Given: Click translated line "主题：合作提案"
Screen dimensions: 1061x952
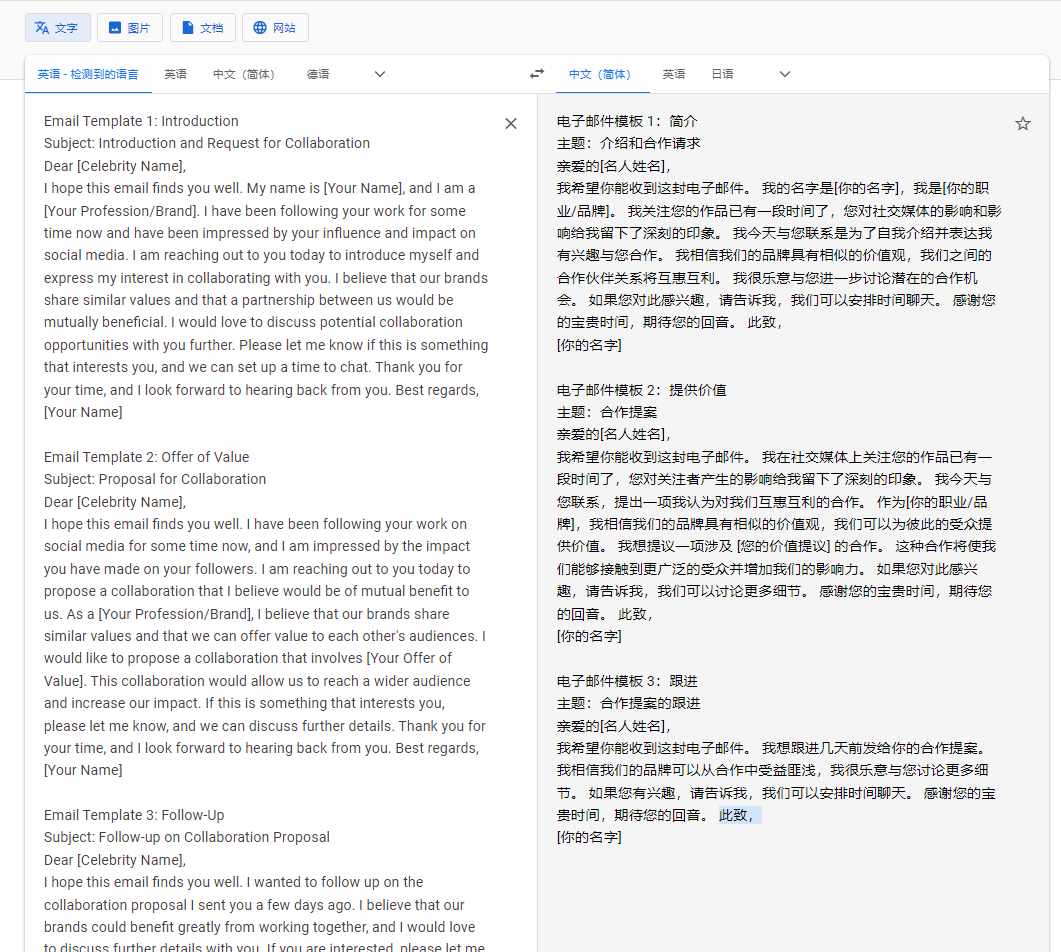Looking at the screenshot, I should coord(607,413).
